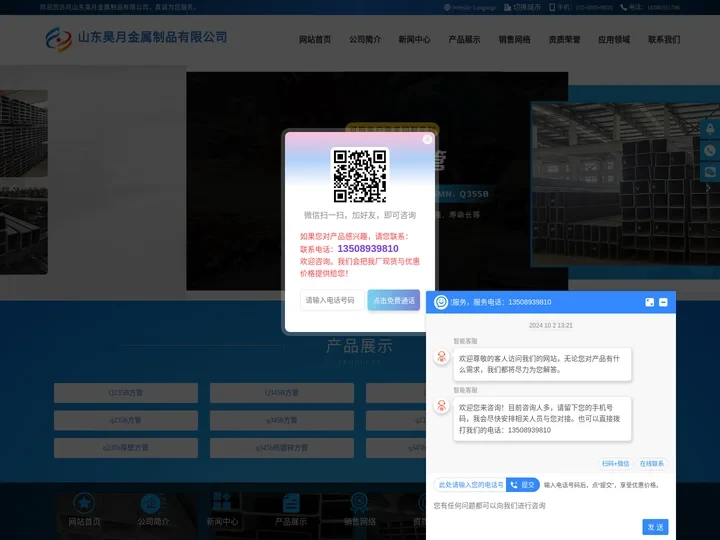Open 联系我们 in top navigation
Screen dimensions: 720x540
coord(664,39)
